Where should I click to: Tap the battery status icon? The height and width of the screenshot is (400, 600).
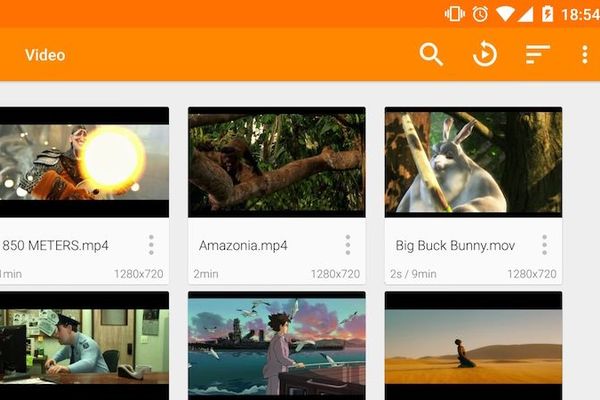coord(547,14)
